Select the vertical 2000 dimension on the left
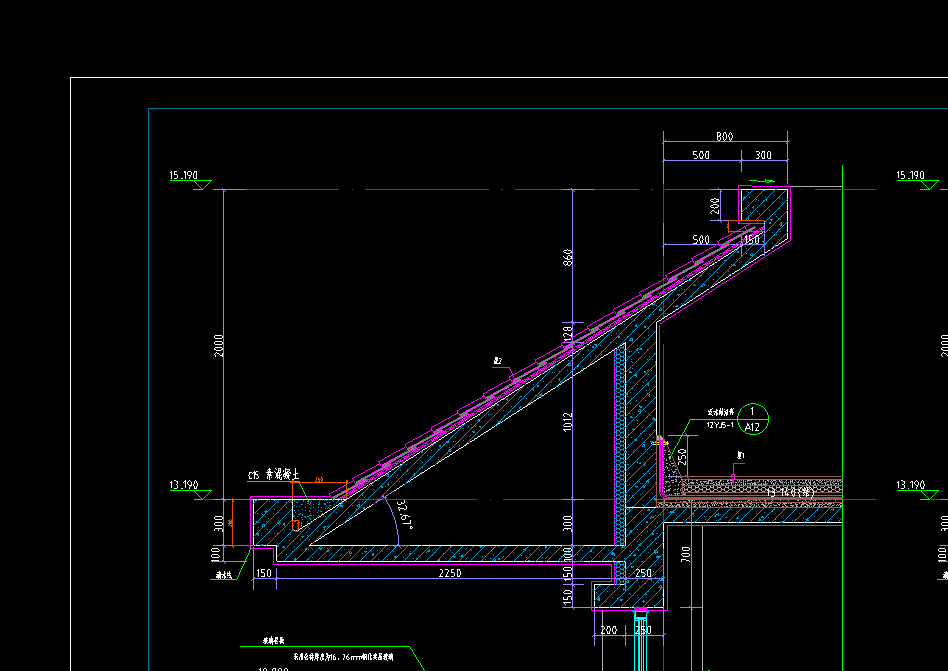The height and width of the screenshot is (671, 948). (219, 345)
